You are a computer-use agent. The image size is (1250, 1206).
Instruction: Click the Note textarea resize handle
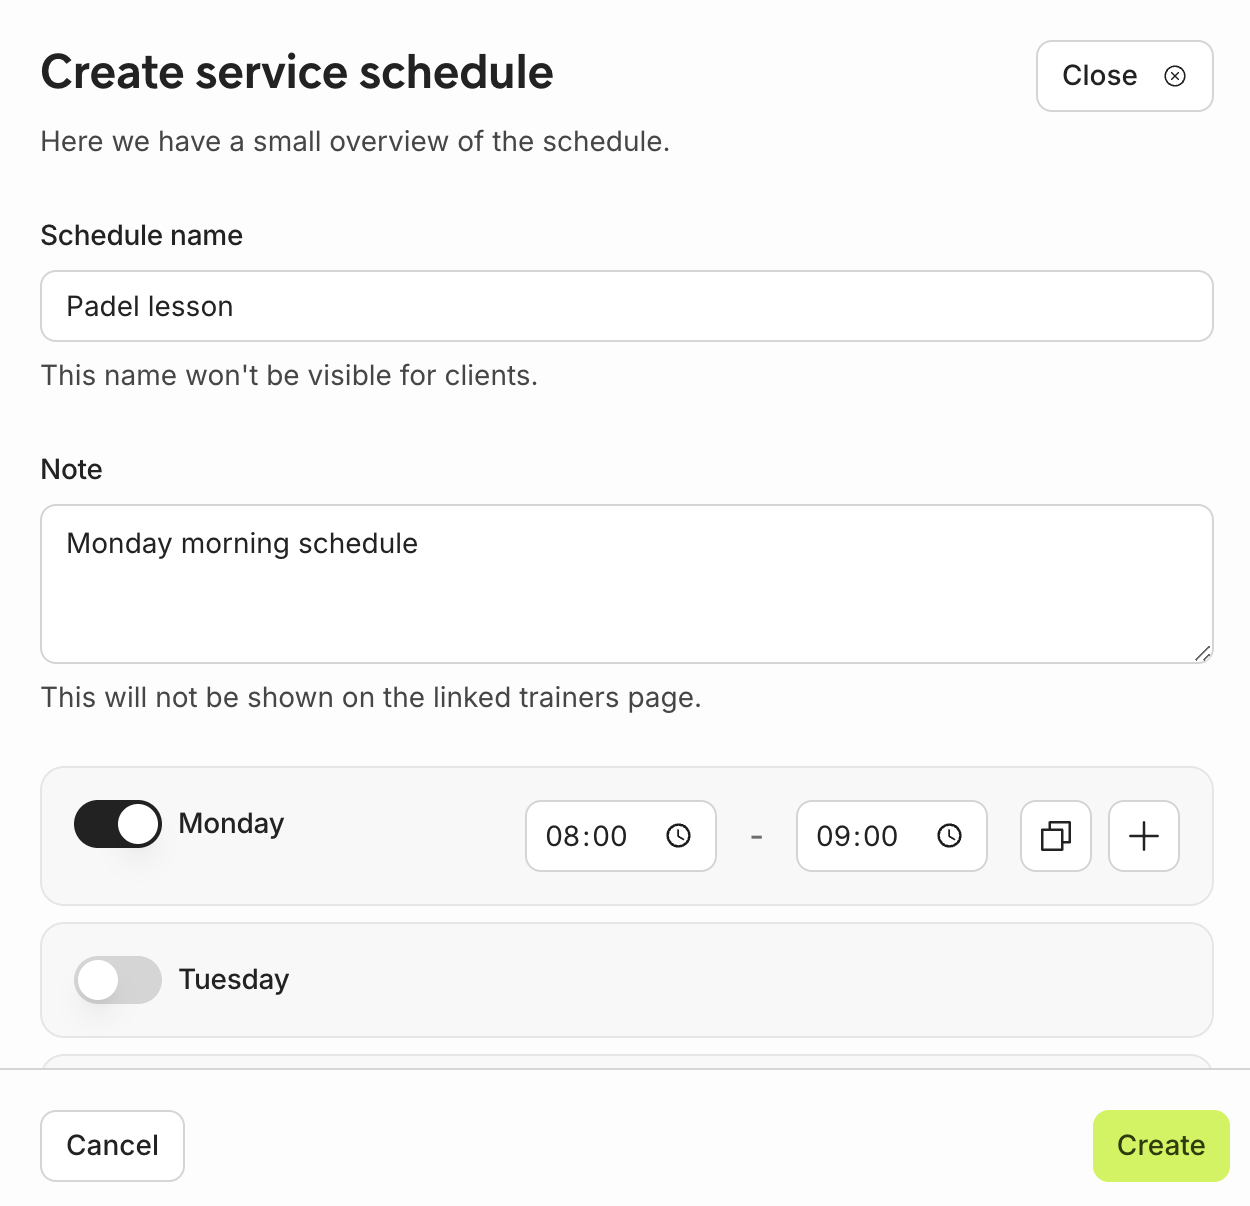1202,654
